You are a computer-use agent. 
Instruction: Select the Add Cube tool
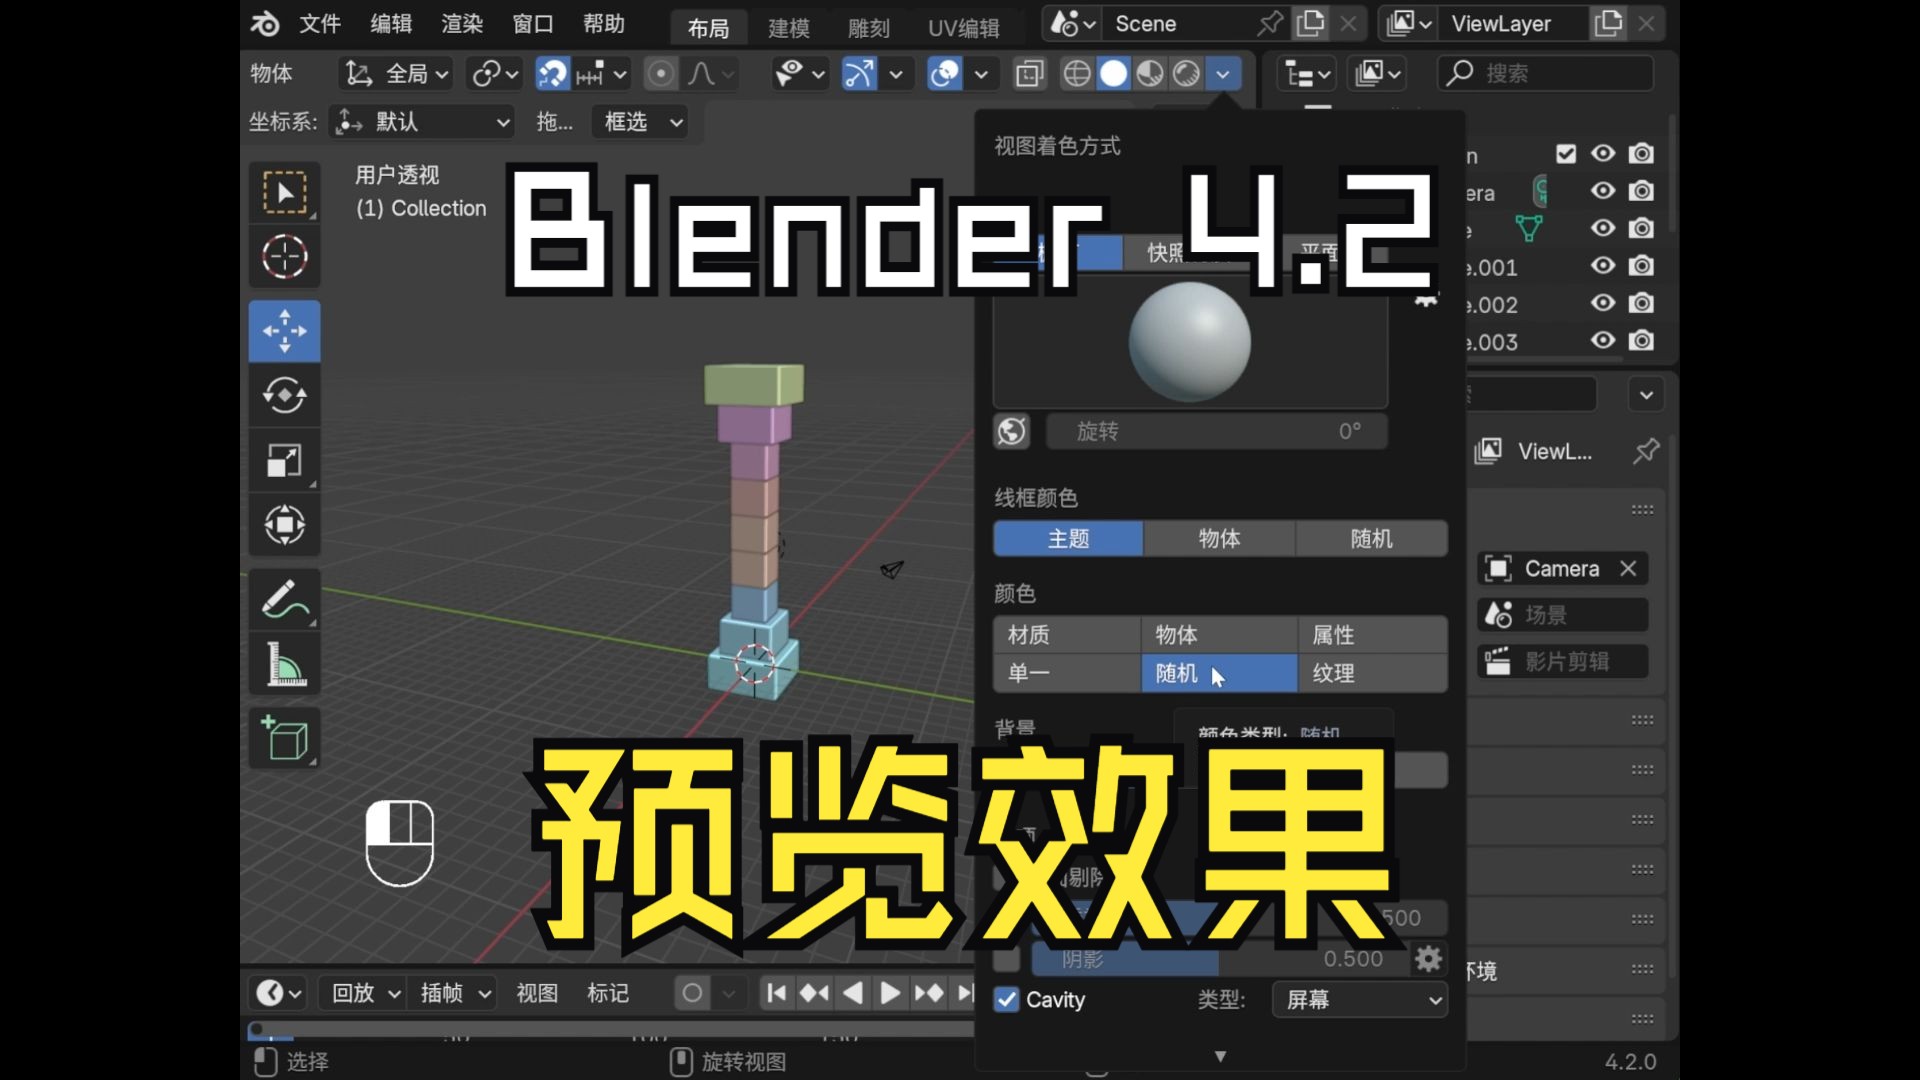285,738
